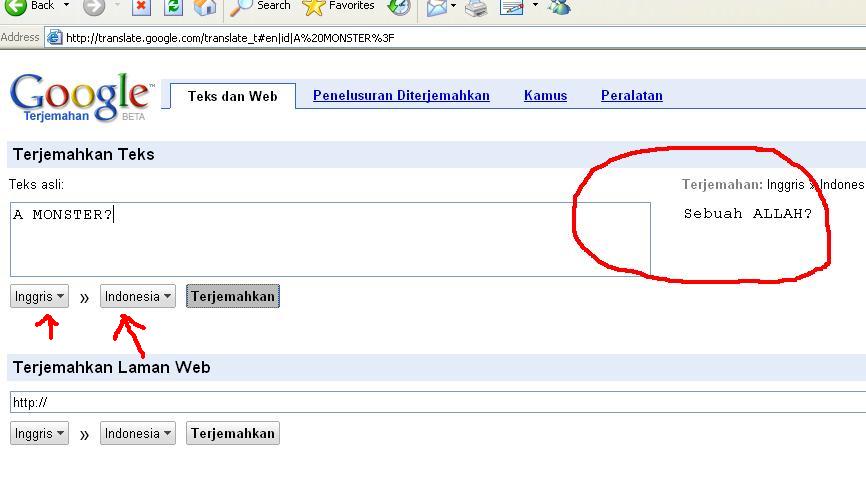
Task: Go to the Home page icon
Action: (x=204, y=6)
